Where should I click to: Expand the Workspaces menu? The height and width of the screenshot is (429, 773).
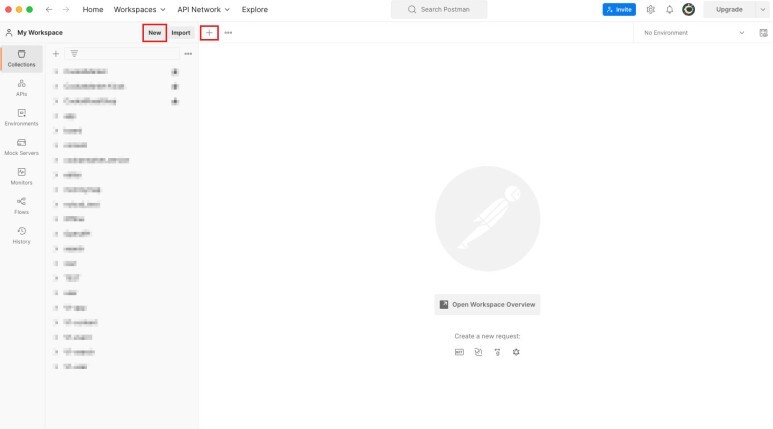[x=140, y=9]
